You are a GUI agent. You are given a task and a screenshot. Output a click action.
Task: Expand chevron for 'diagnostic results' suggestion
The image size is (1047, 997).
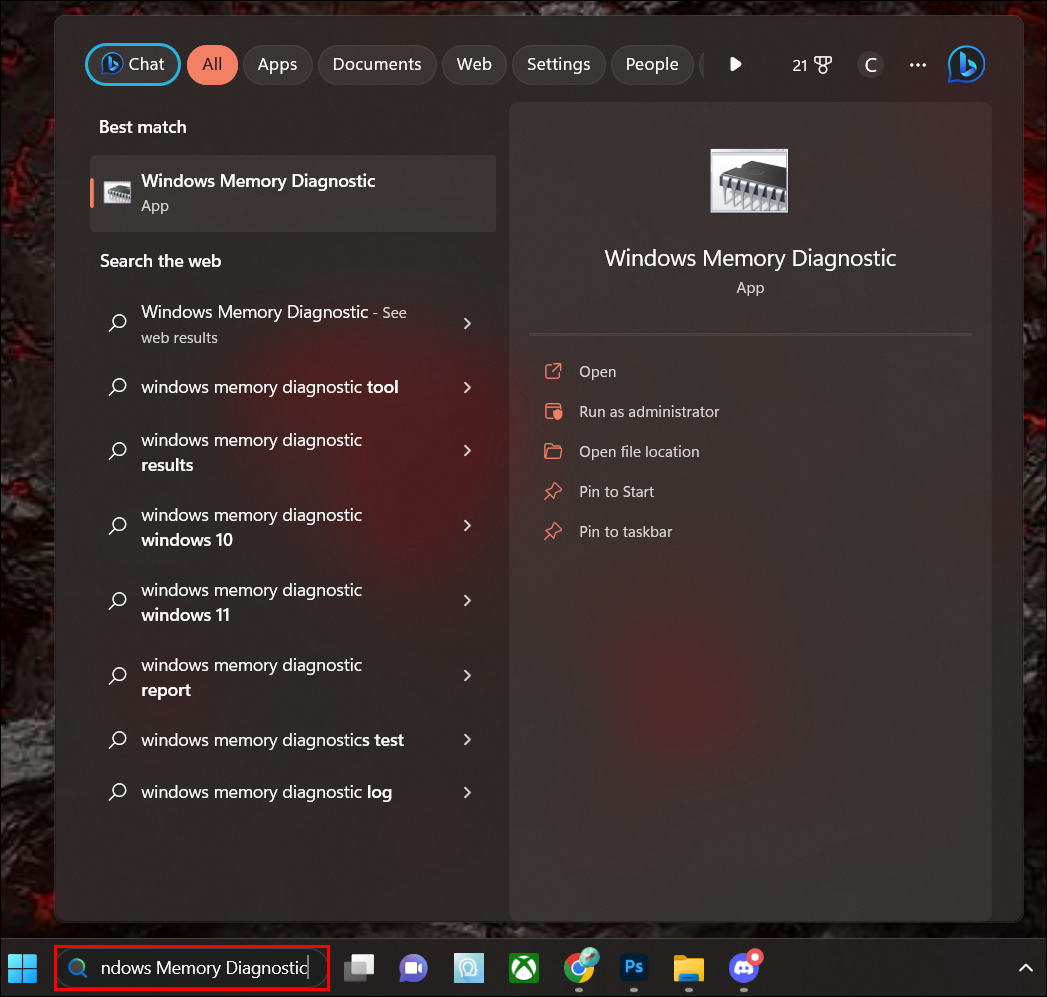(467, 451)
